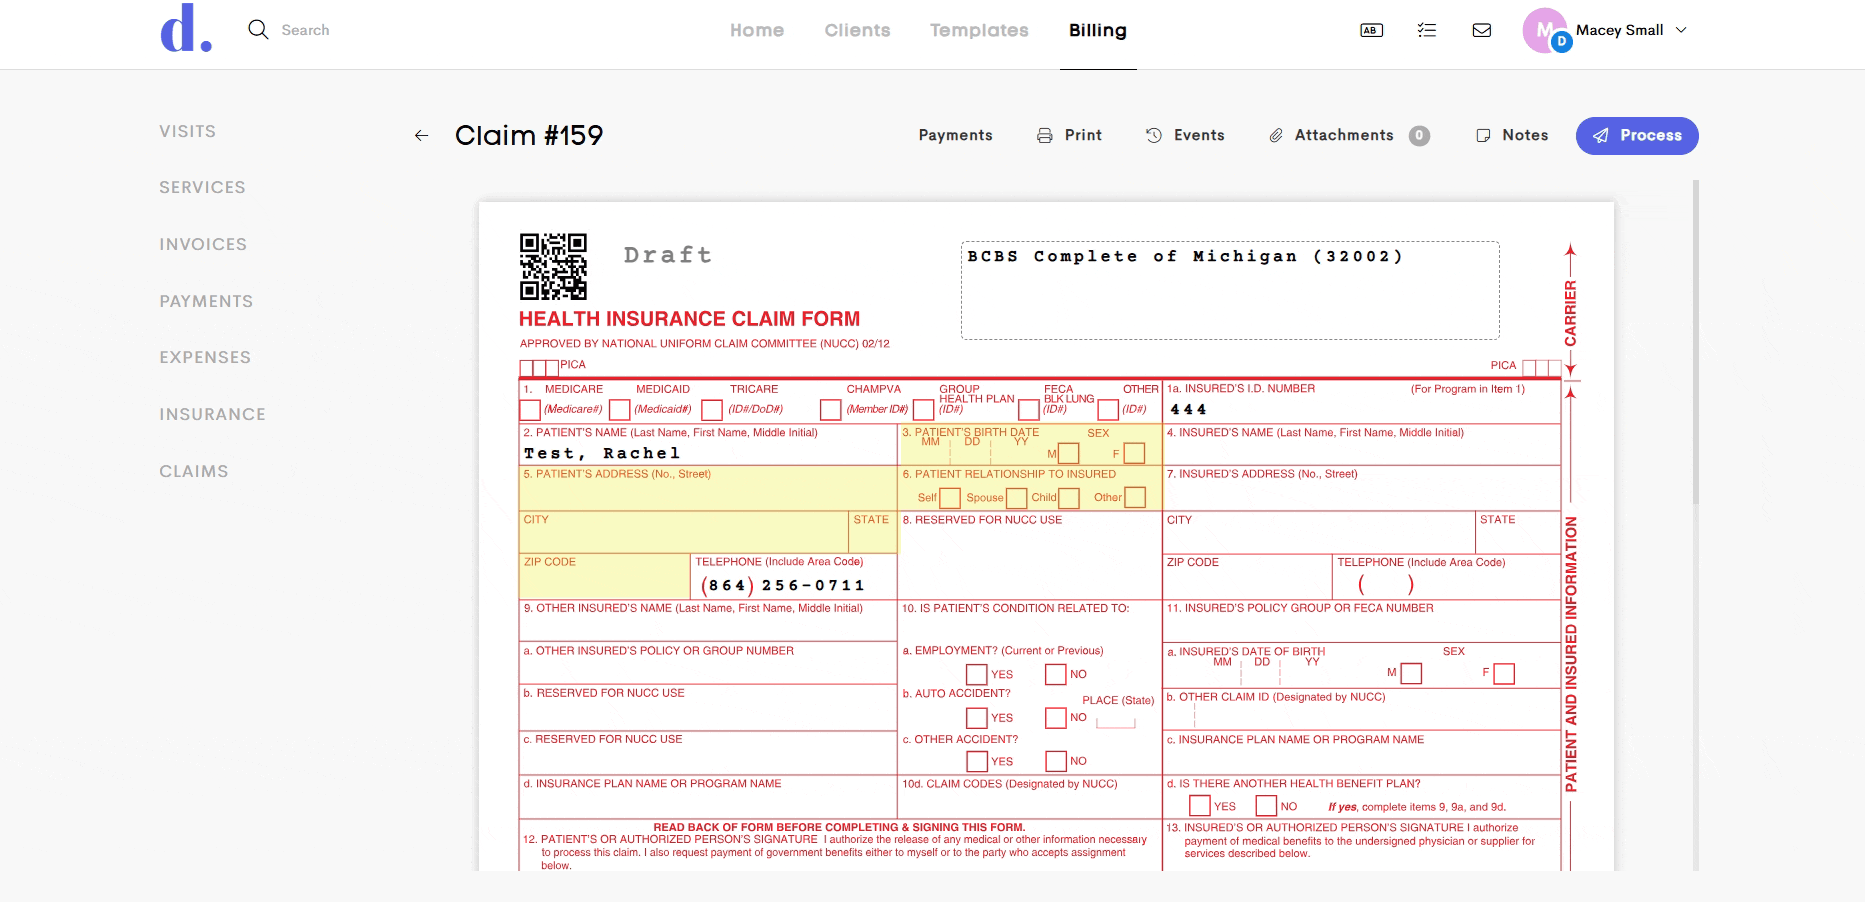Check another health benefit plan NO
The image size is (1865, 902).
pos(1267,806)
